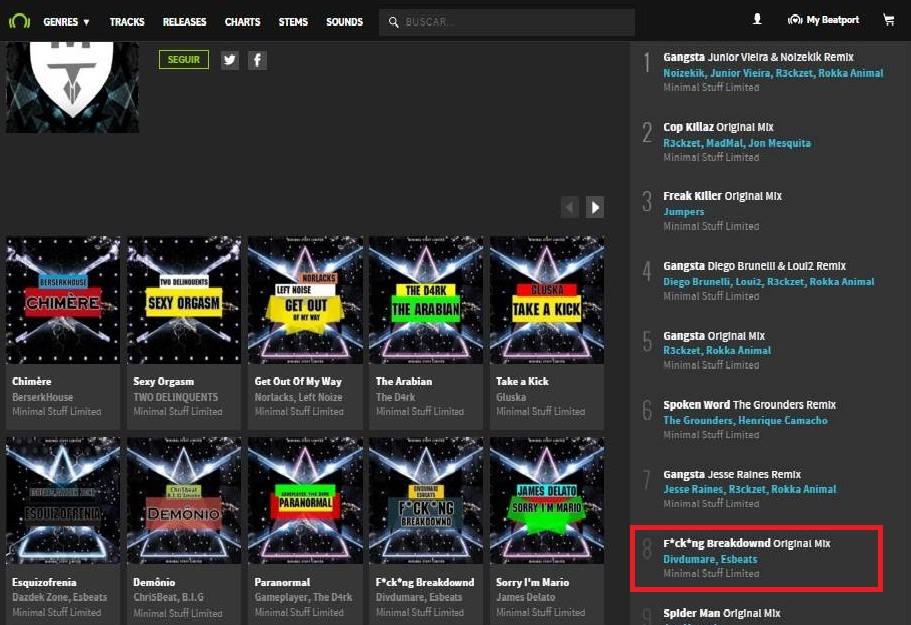This screenshot has height=625, width=911.
Task: Open Sexy Orgasm release cover art
Action: (184, 300)
